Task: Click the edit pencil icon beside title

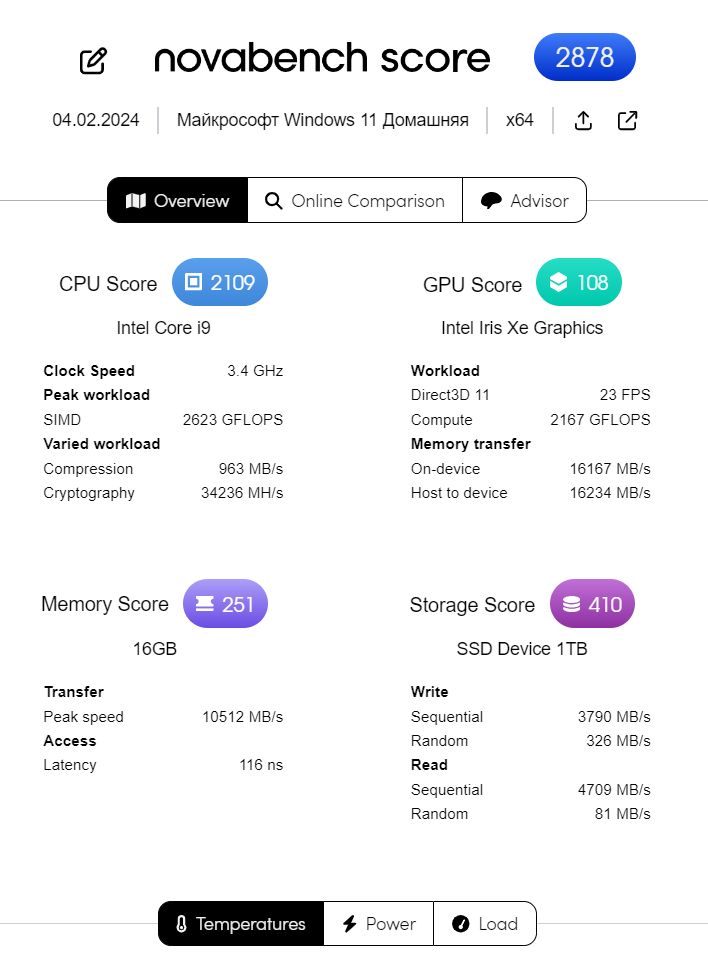Action: pyautogui.click(x=93, y=61)
